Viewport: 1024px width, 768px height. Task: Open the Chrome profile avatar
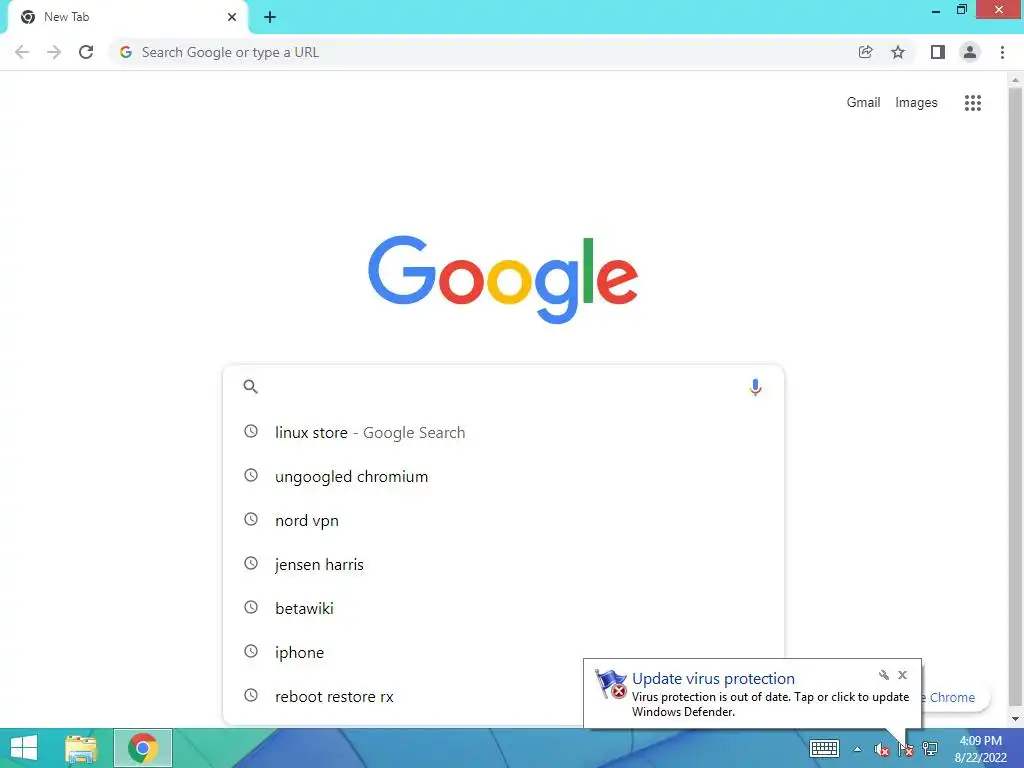[x=970, y=52]
